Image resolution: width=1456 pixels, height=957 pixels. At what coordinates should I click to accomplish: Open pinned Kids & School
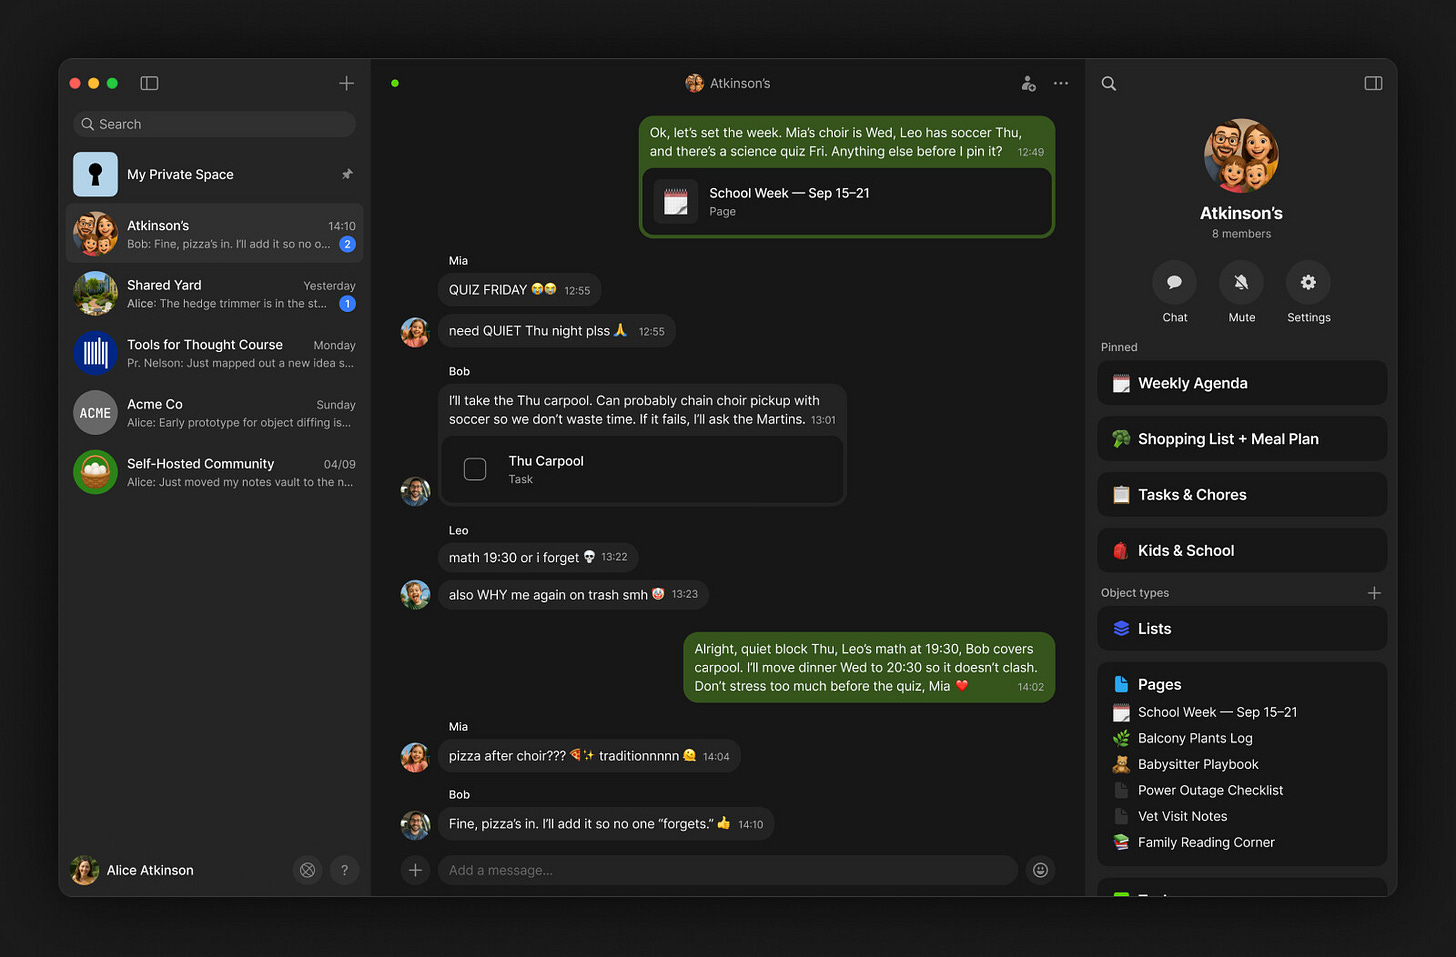[1242, 551]
